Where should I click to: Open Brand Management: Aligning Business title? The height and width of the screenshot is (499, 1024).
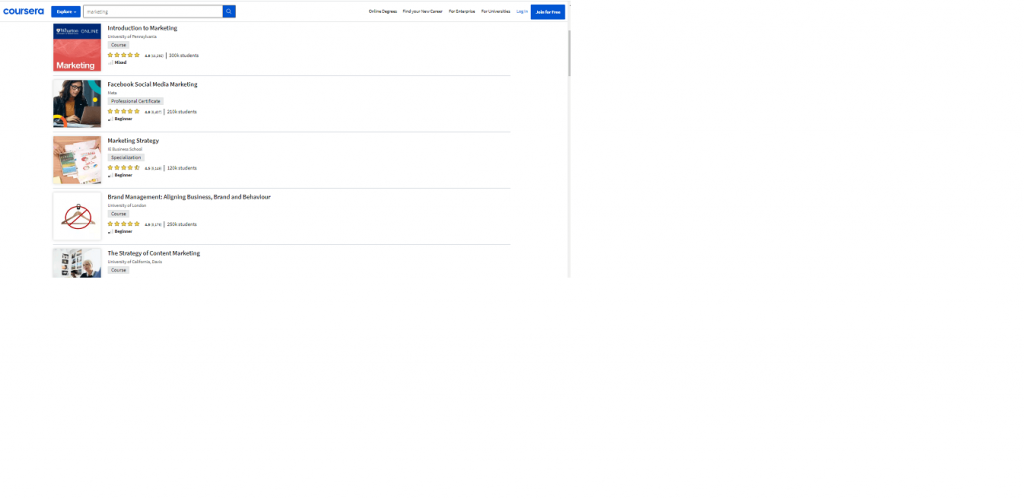pyautogui.click(x=189, y=197)
